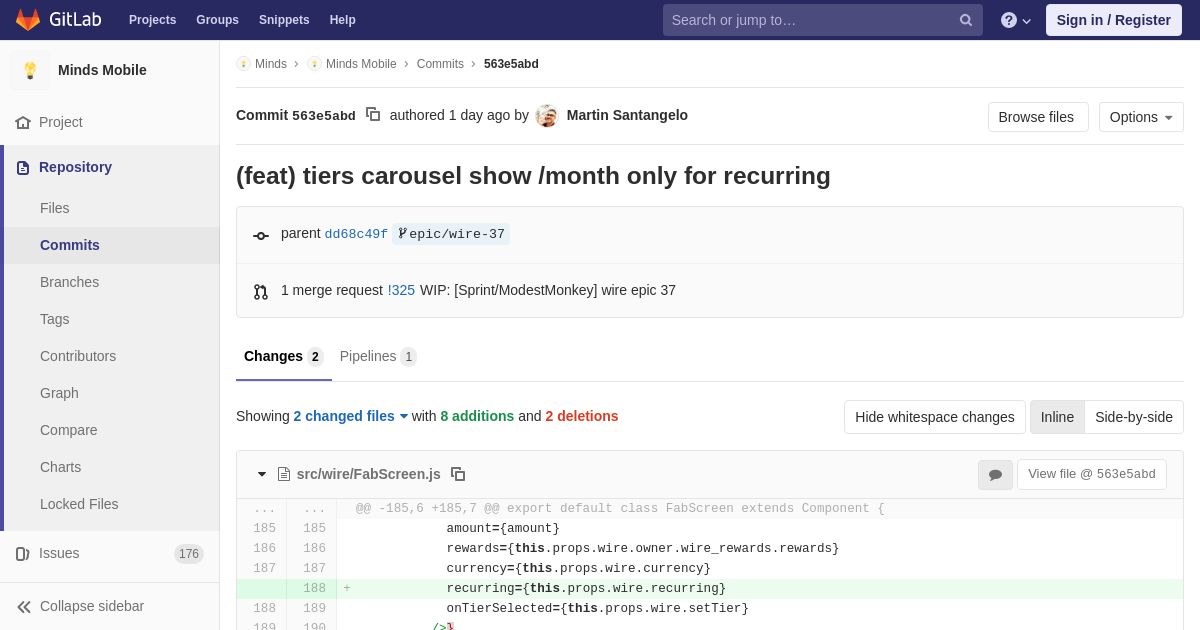Toggle comments for FabScreen.js file
Viewport: 1200px width, 630px height.
tap(995, 475)
